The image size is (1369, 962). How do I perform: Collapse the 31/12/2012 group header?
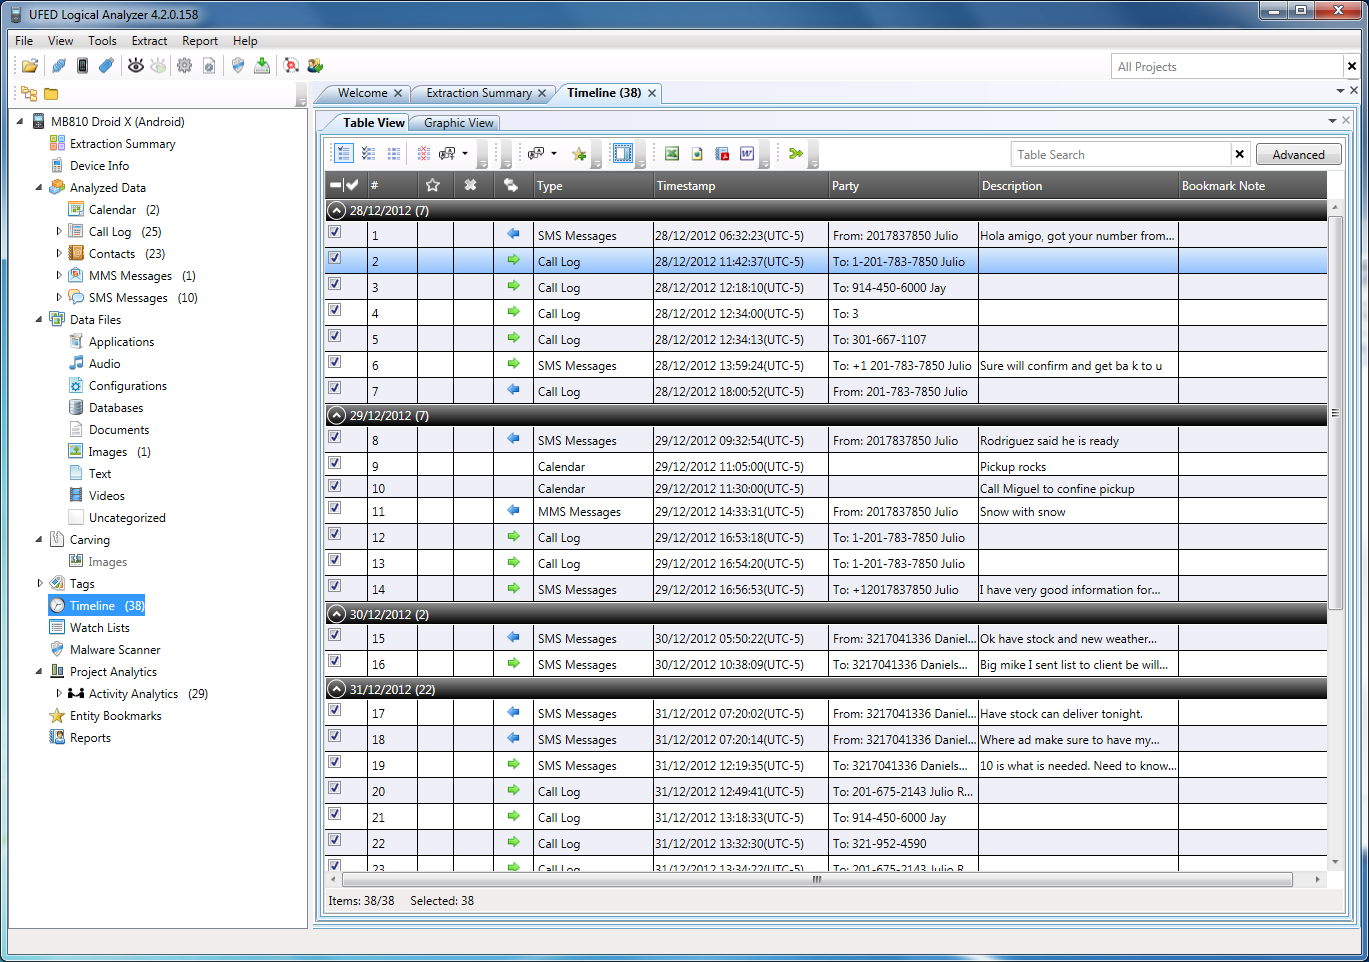pyautogui.click(x=336, y=688)
